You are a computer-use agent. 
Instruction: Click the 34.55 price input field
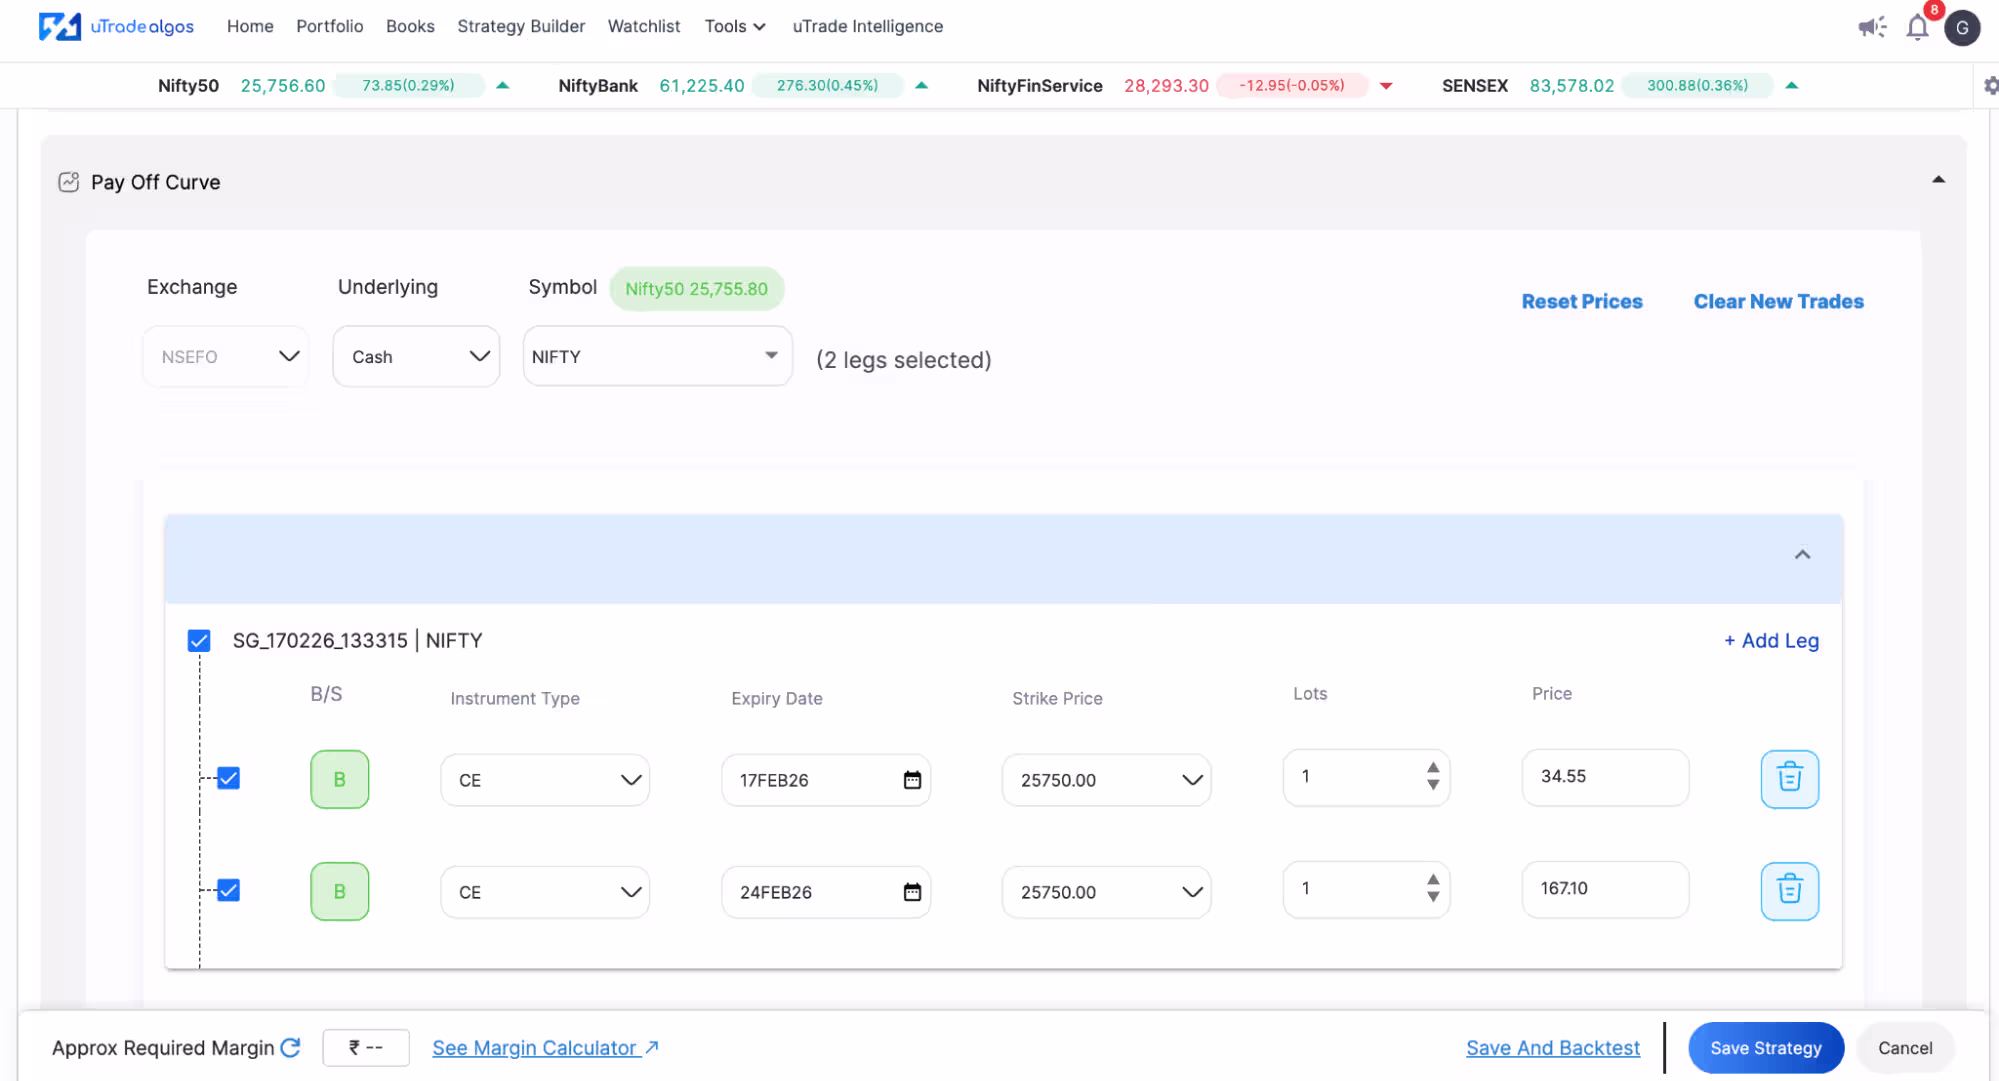[x=1604, y=777]
